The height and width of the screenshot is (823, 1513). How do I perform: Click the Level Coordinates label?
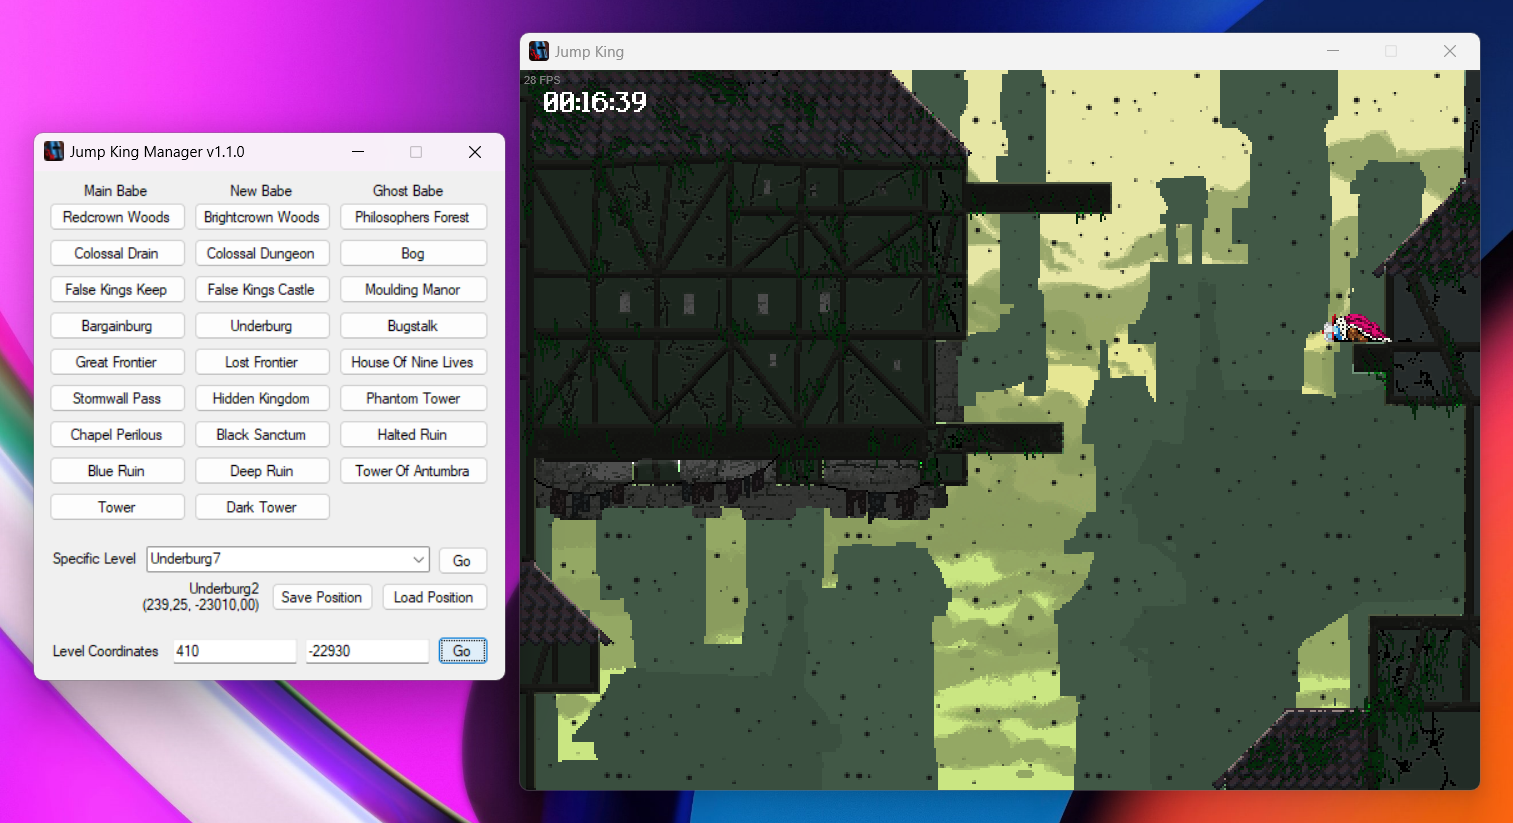click(x=105, y=651)
